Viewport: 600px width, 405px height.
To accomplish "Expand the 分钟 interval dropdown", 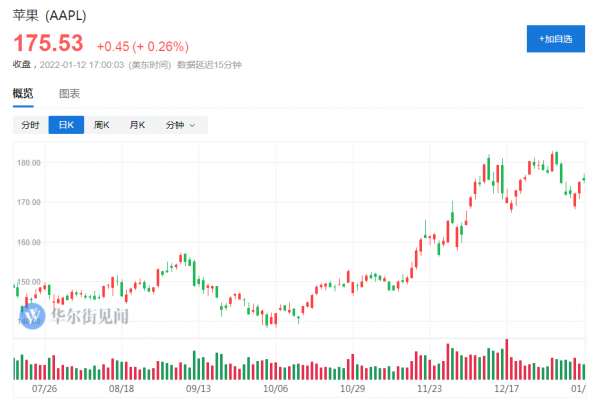I will (180, 125).
